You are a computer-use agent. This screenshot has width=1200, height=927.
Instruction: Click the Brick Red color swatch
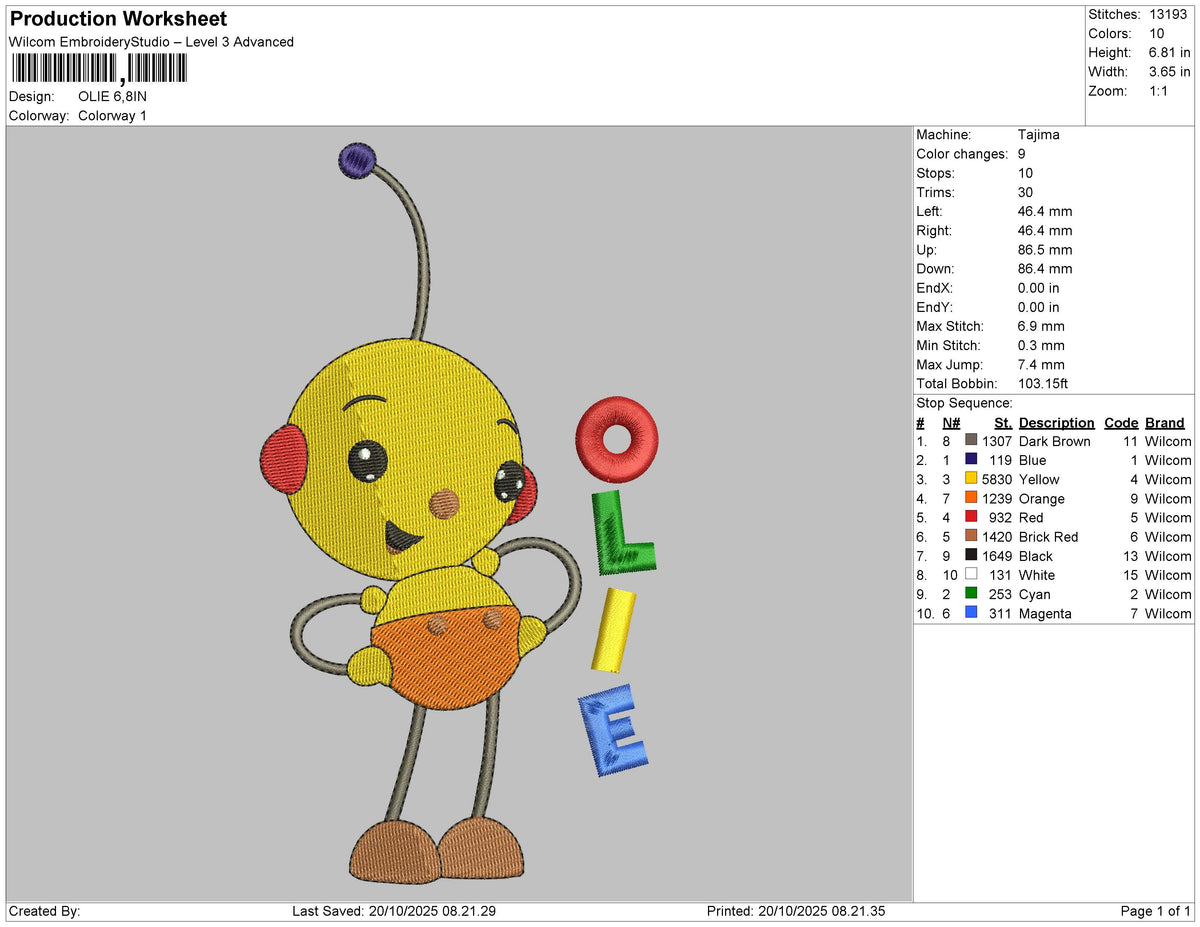(971, 536)
